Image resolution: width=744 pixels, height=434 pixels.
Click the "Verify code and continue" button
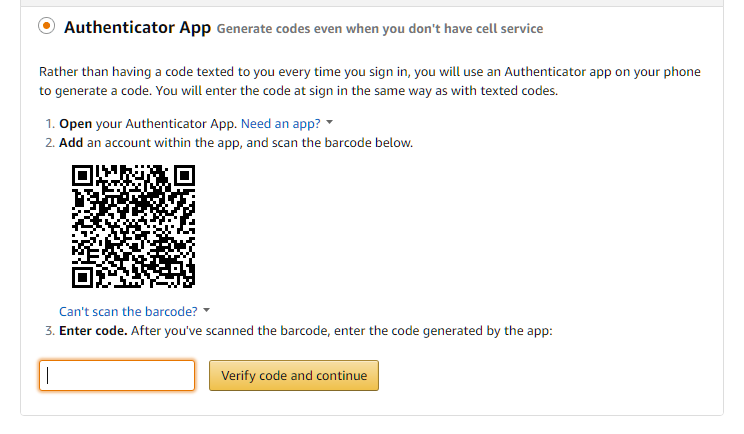point(294,376)
